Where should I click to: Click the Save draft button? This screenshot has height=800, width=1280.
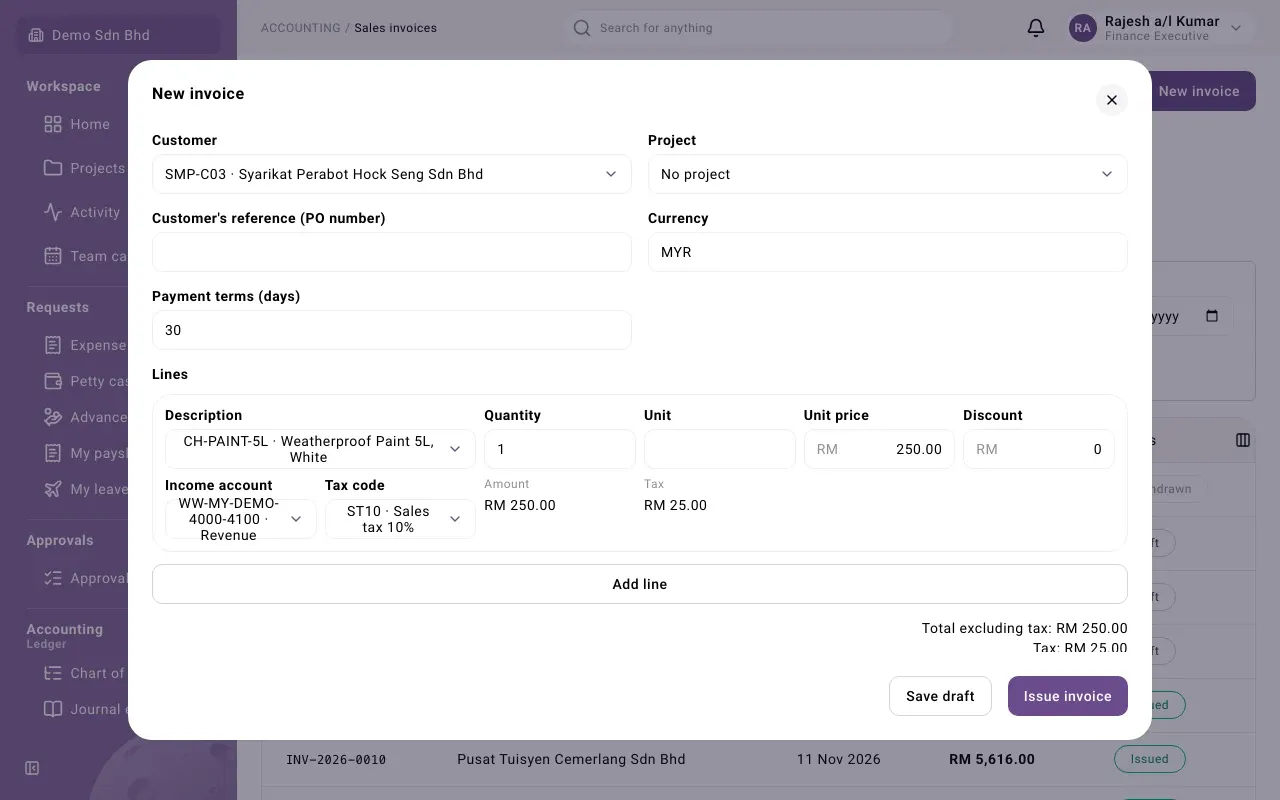click(940, 696)
